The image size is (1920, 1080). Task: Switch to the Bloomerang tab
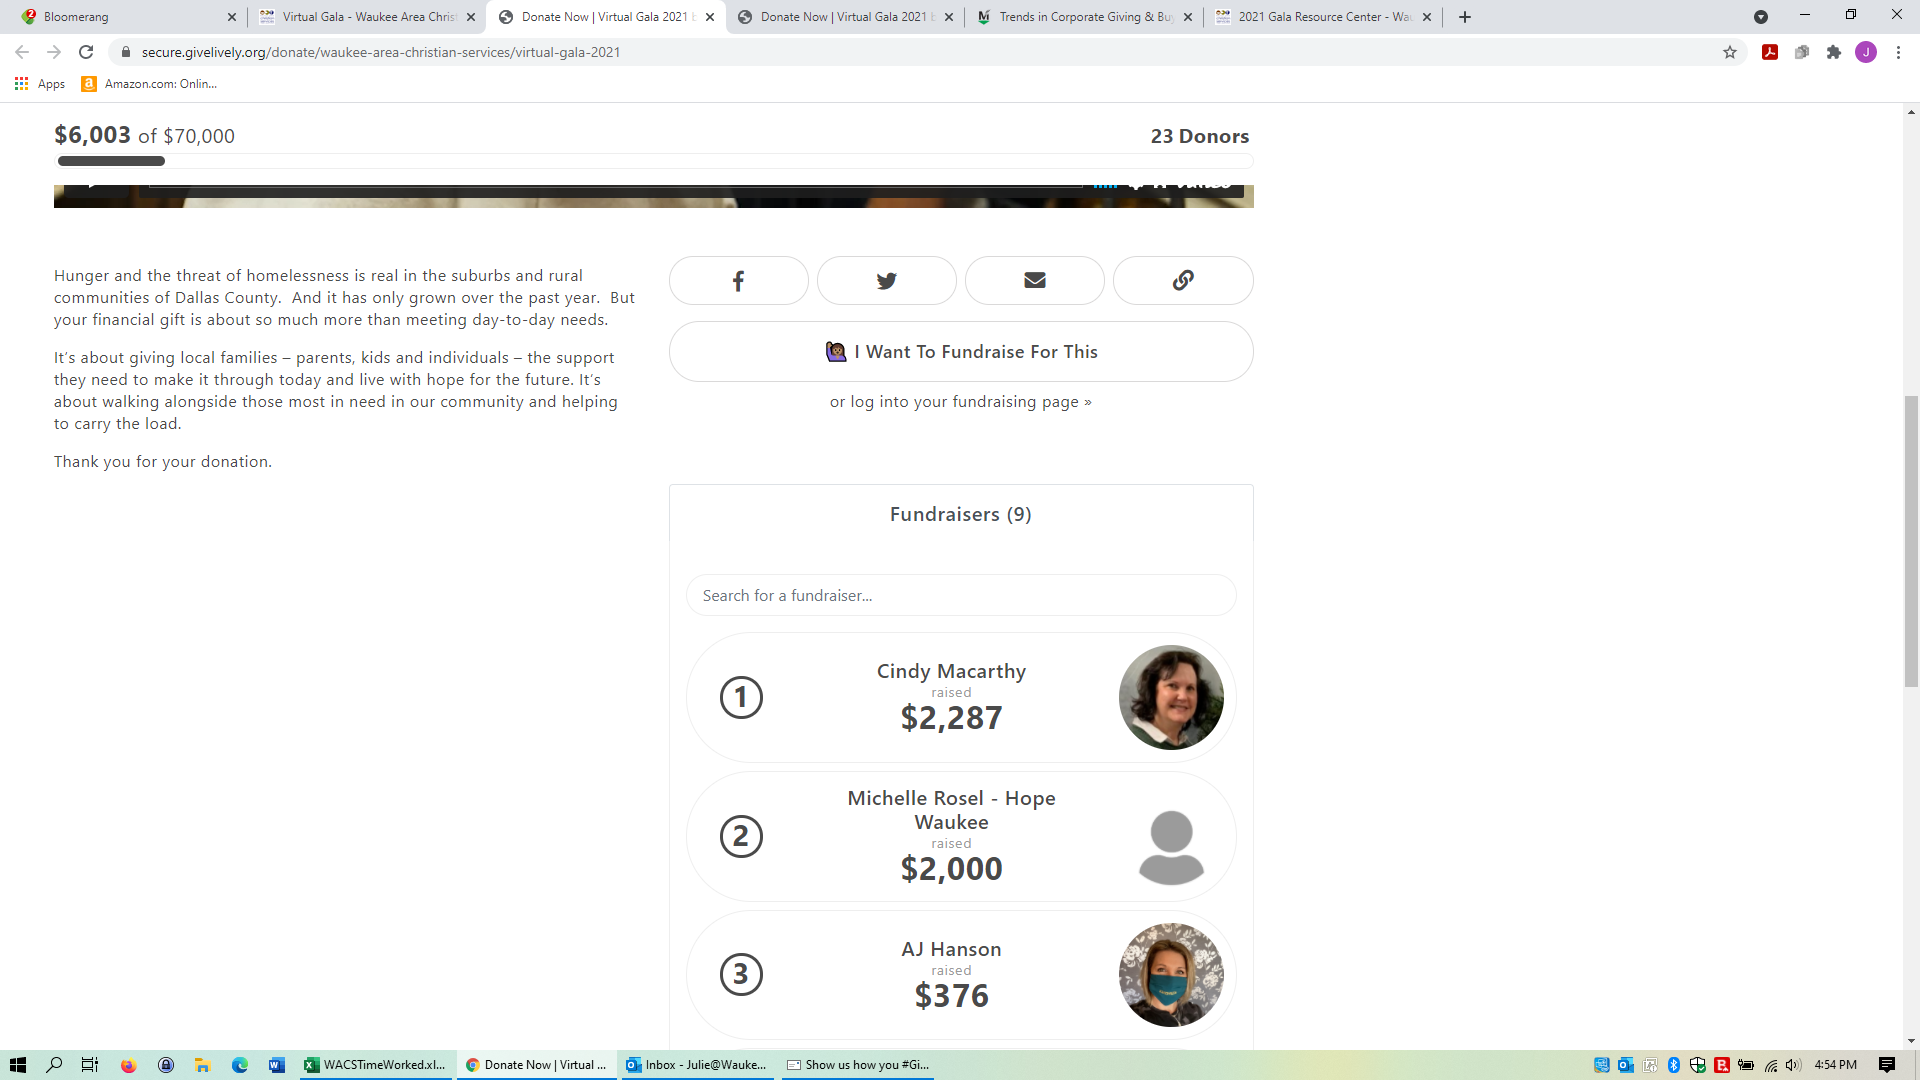(x=125, y=17)
